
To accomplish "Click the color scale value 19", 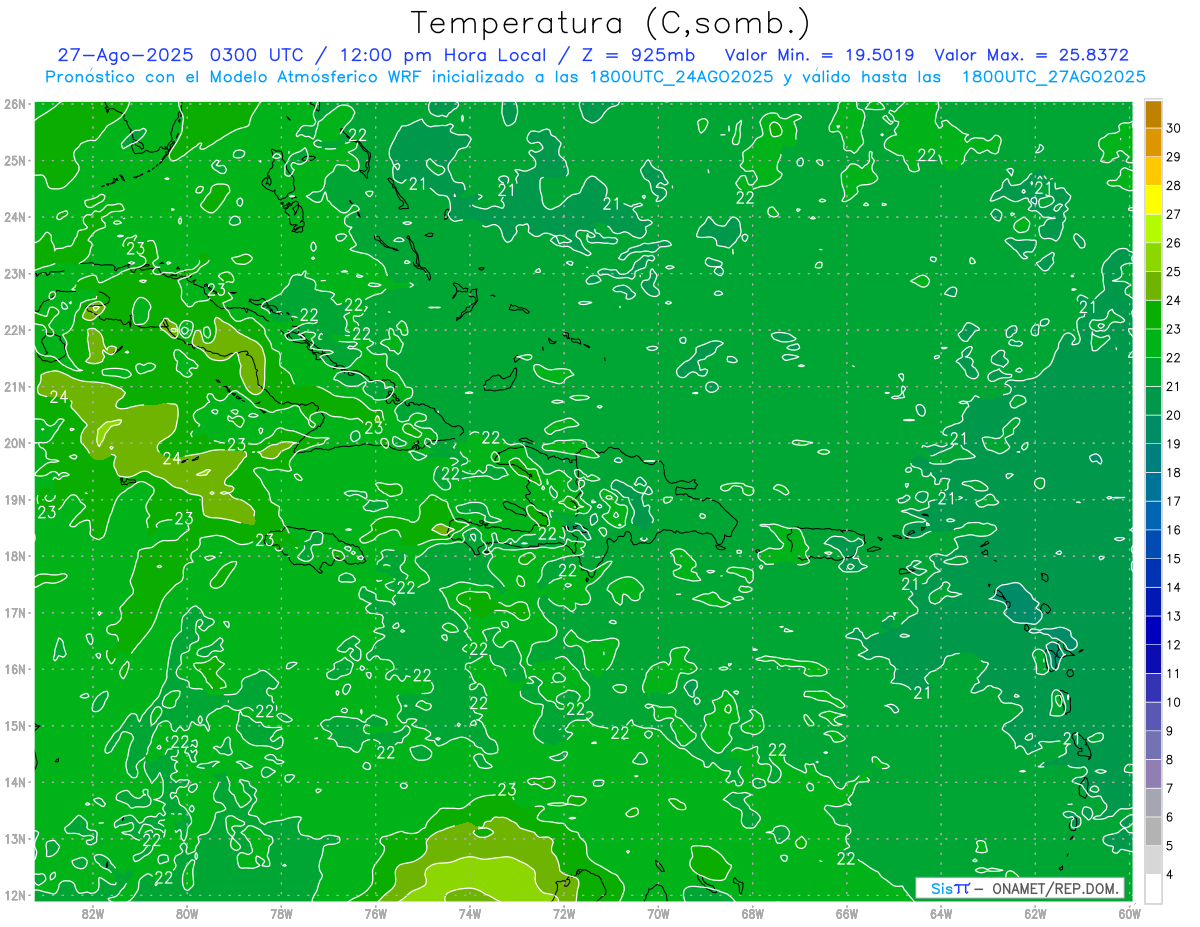I will 1174,444.
